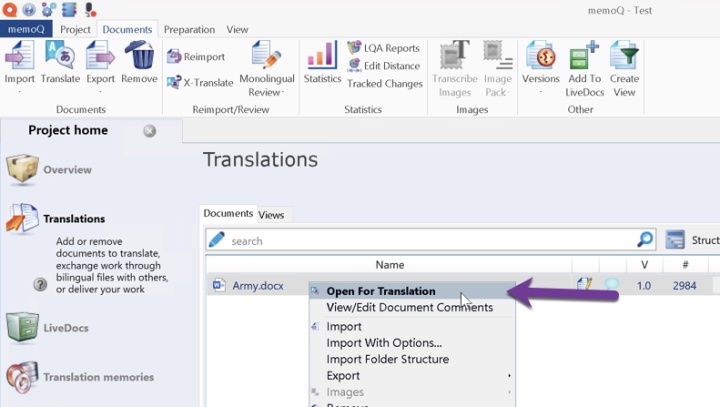Open the Export dropdown arrow in ribbon
Image resolution: width=720 pixels, height=407 pixels.
101,93
